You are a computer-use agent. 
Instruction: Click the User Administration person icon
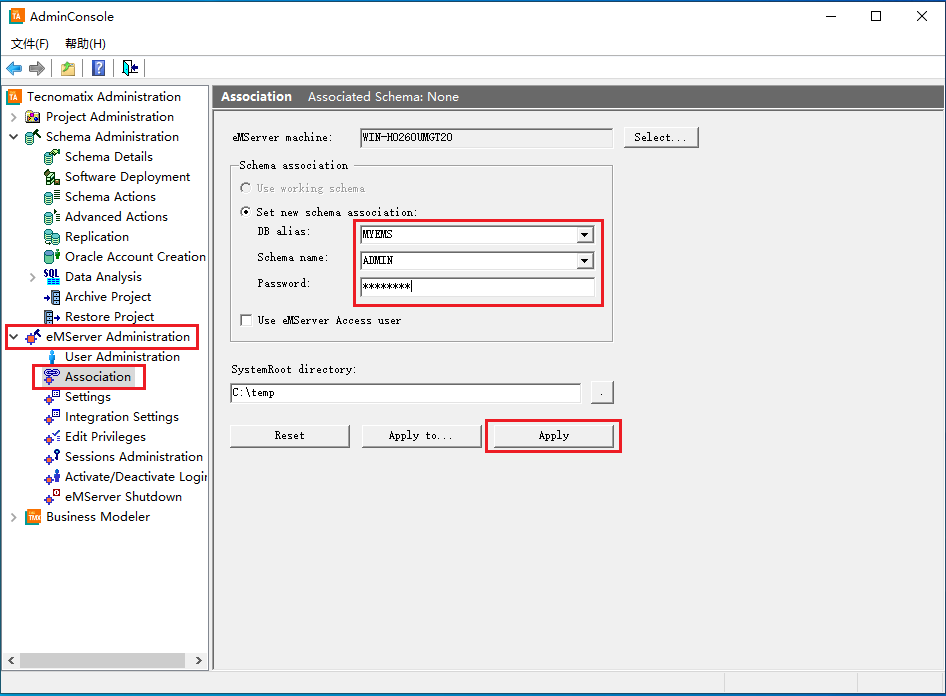tap(52, 357)
